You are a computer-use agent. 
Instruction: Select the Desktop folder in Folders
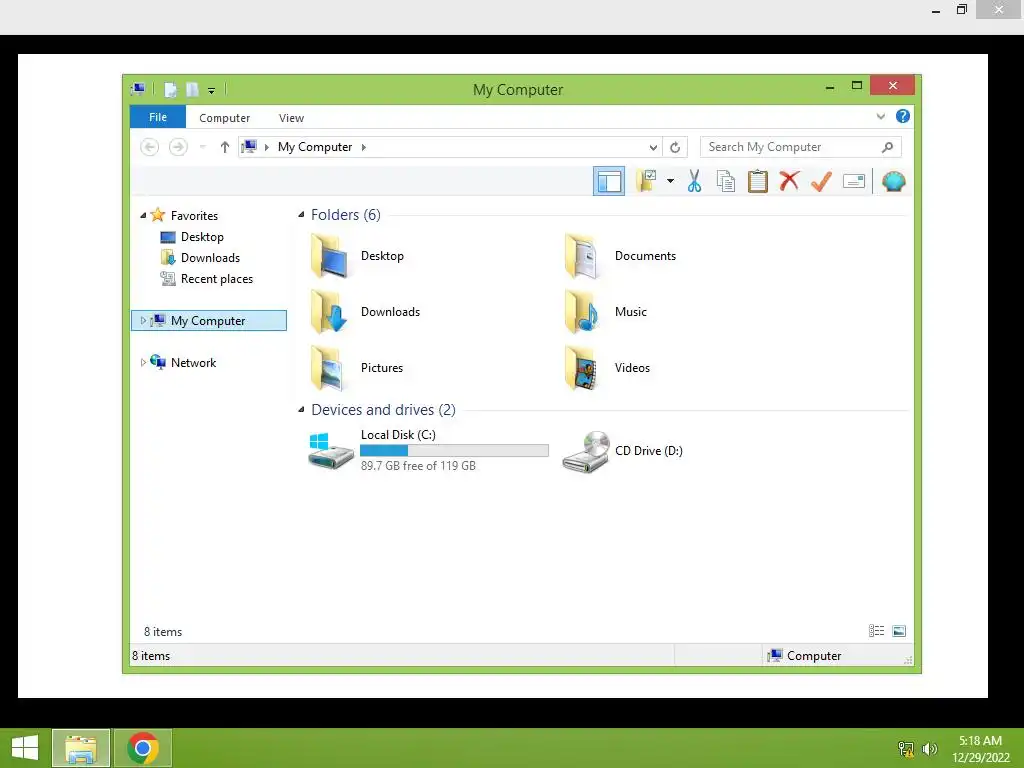[358, 256]
